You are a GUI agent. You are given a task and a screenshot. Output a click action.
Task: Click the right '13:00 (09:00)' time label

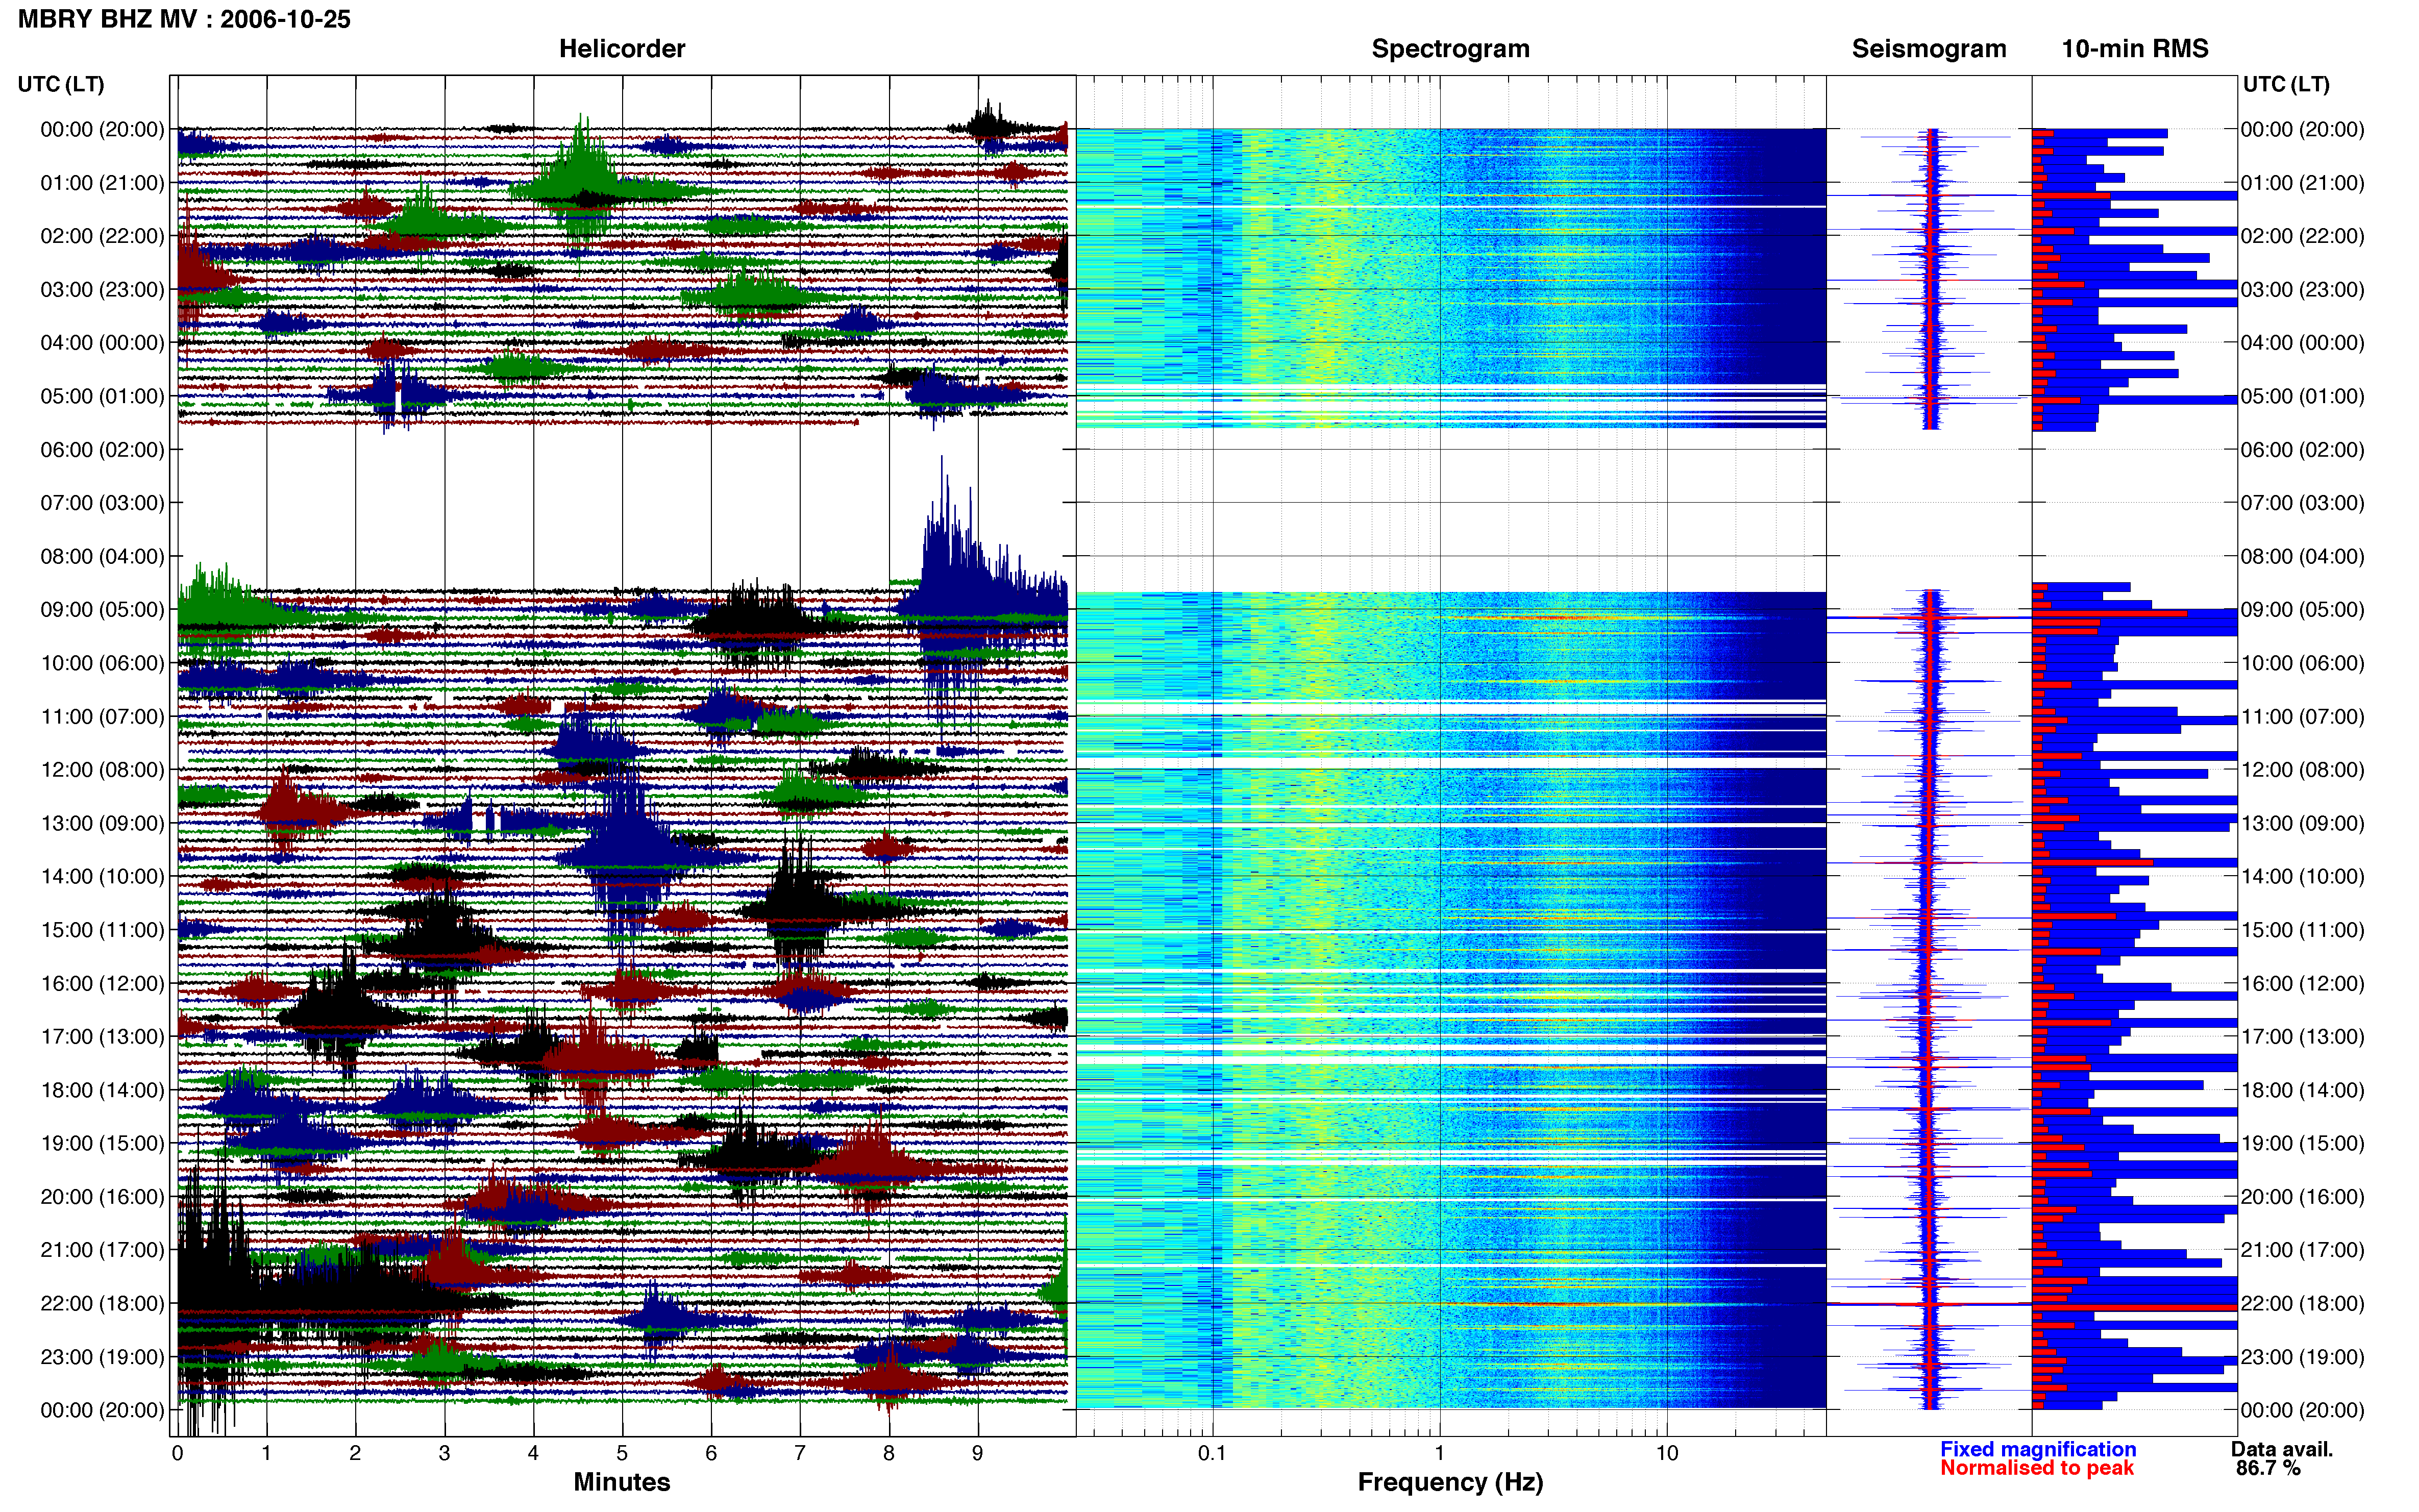pyautogui.click(x=2303, y=823)
